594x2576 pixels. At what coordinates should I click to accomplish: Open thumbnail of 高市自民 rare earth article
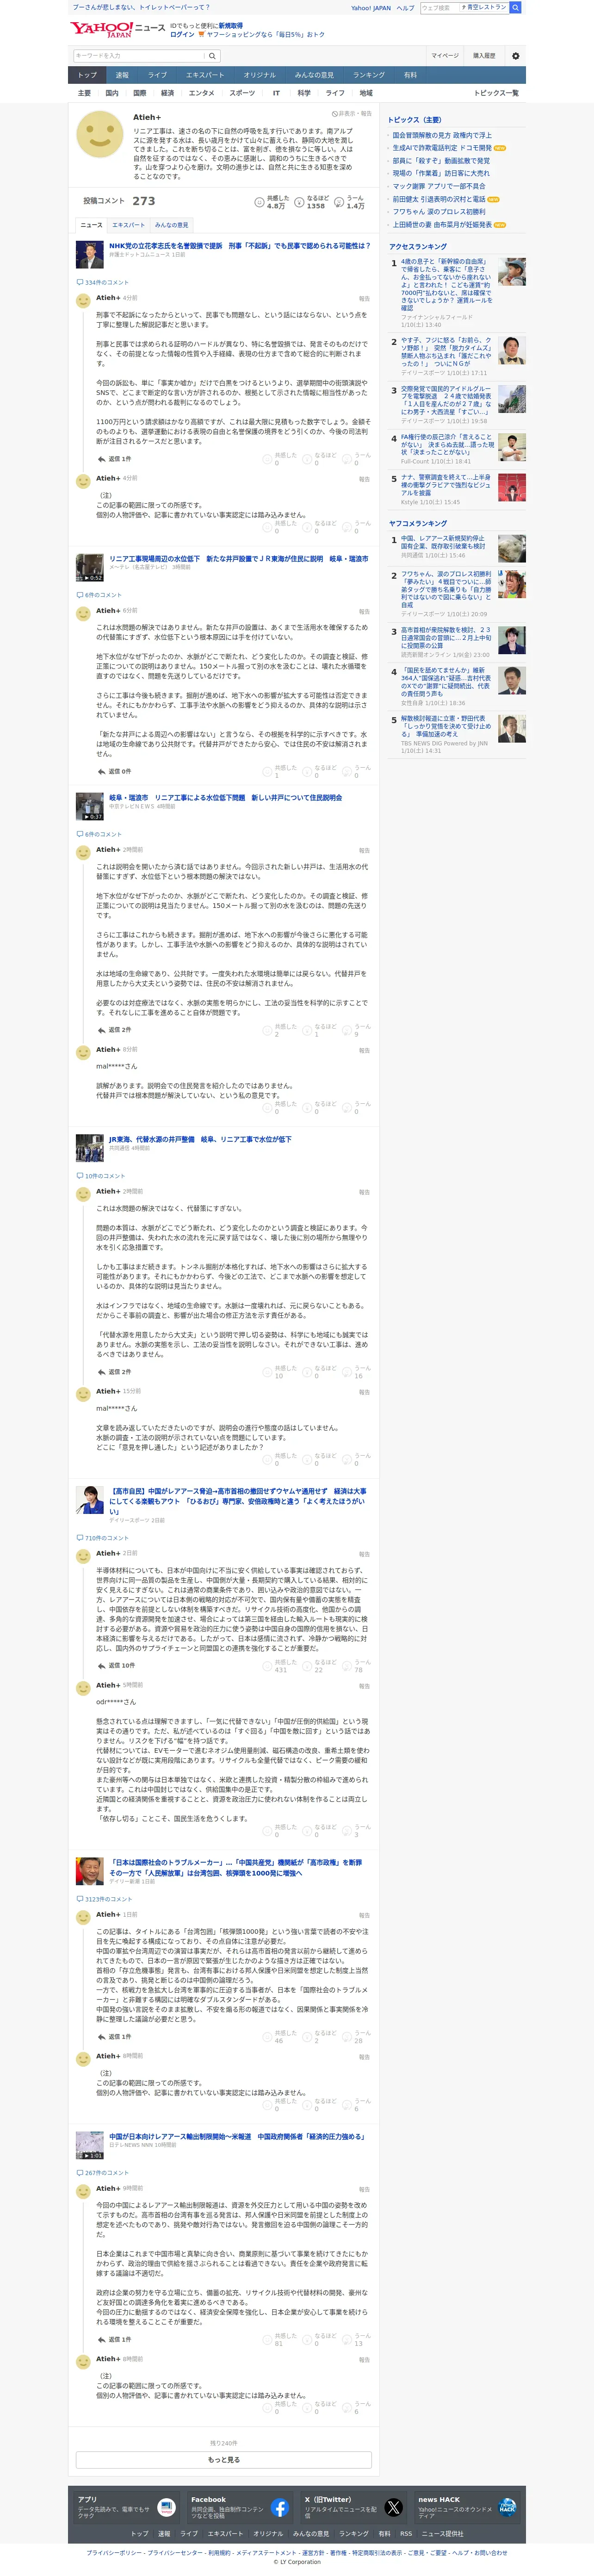[90, 1500]
